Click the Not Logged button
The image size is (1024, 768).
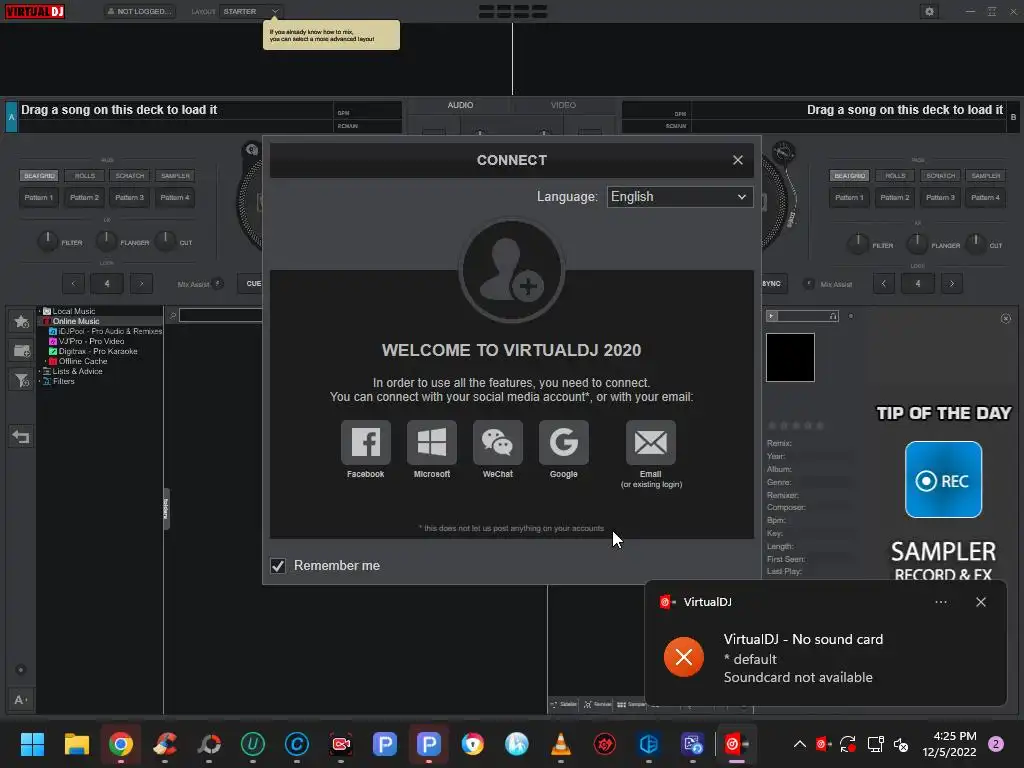coord(139,11)
